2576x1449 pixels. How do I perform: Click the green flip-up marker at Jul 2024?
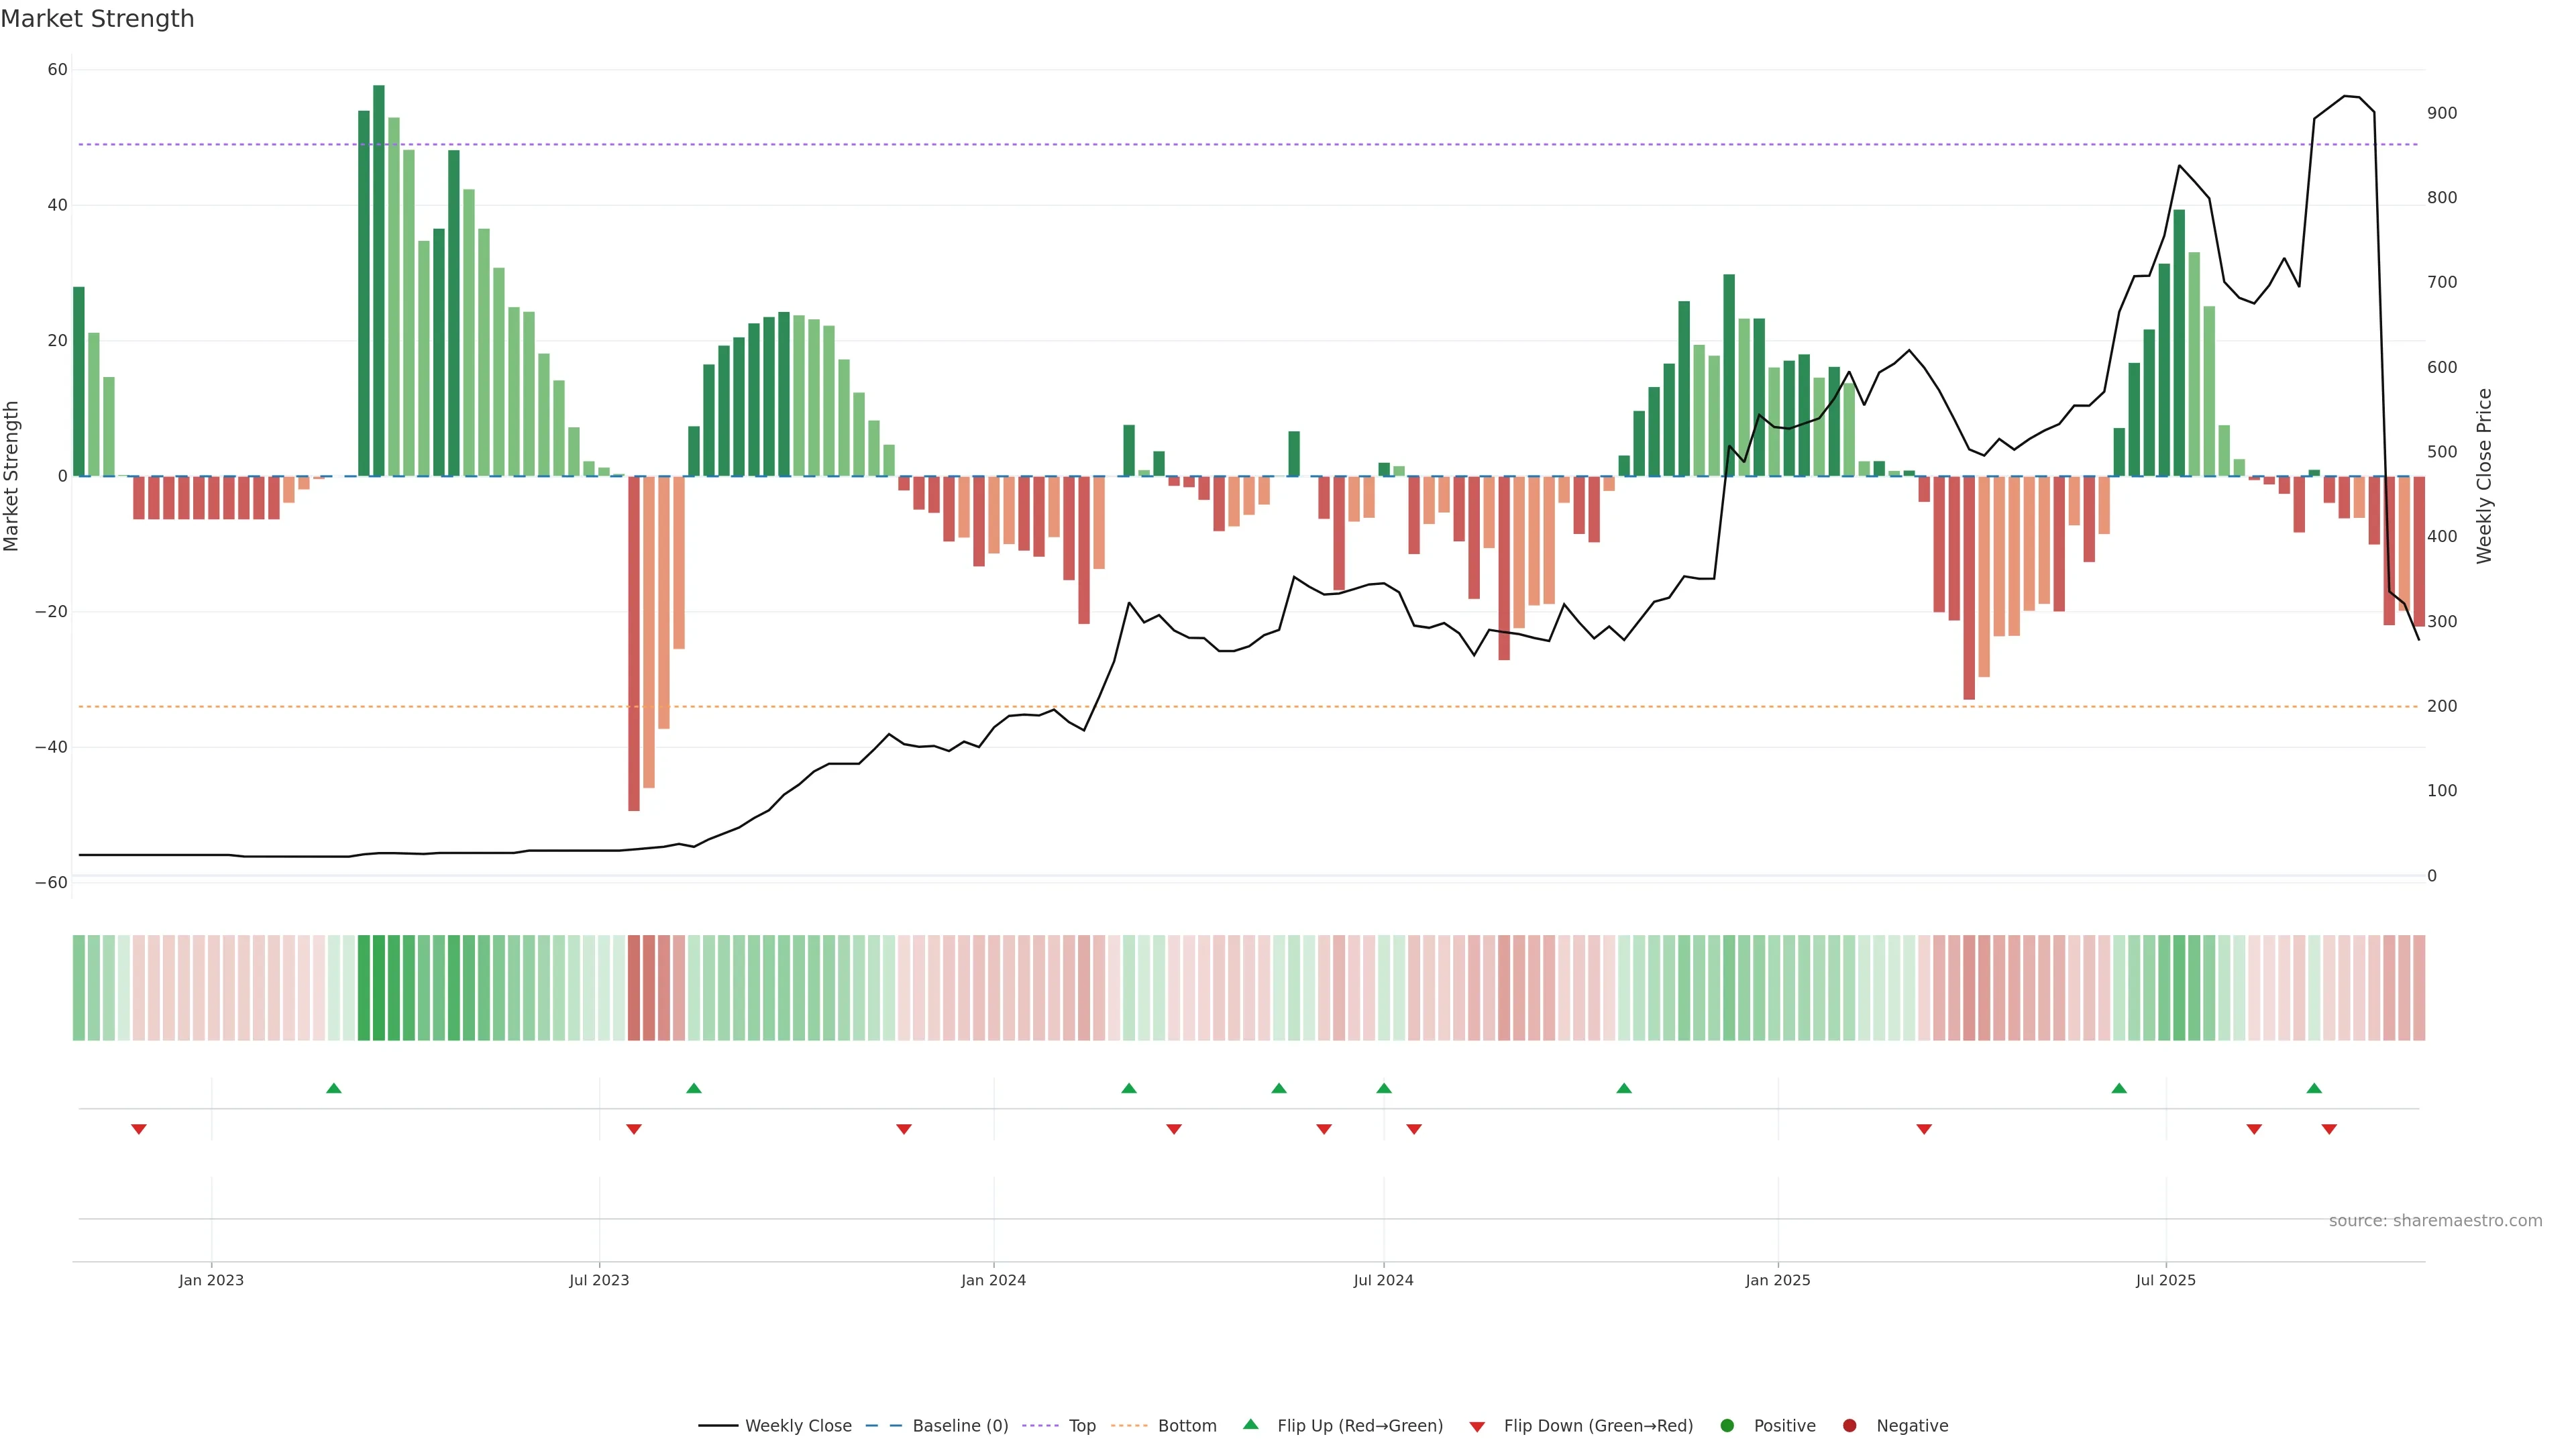pos(1384,1088)
